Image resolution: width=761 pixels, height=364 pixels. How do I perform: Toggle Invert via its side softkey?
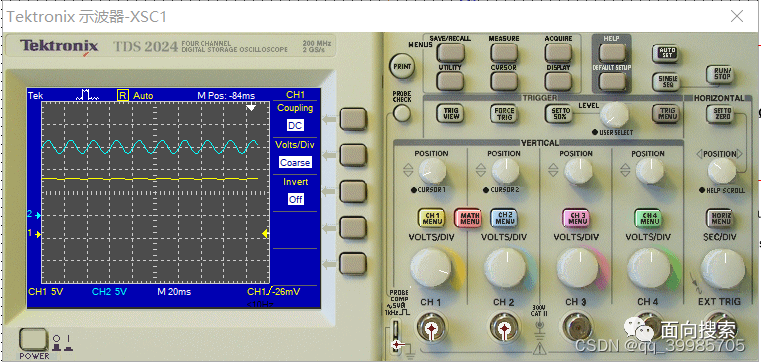(352, 191)
